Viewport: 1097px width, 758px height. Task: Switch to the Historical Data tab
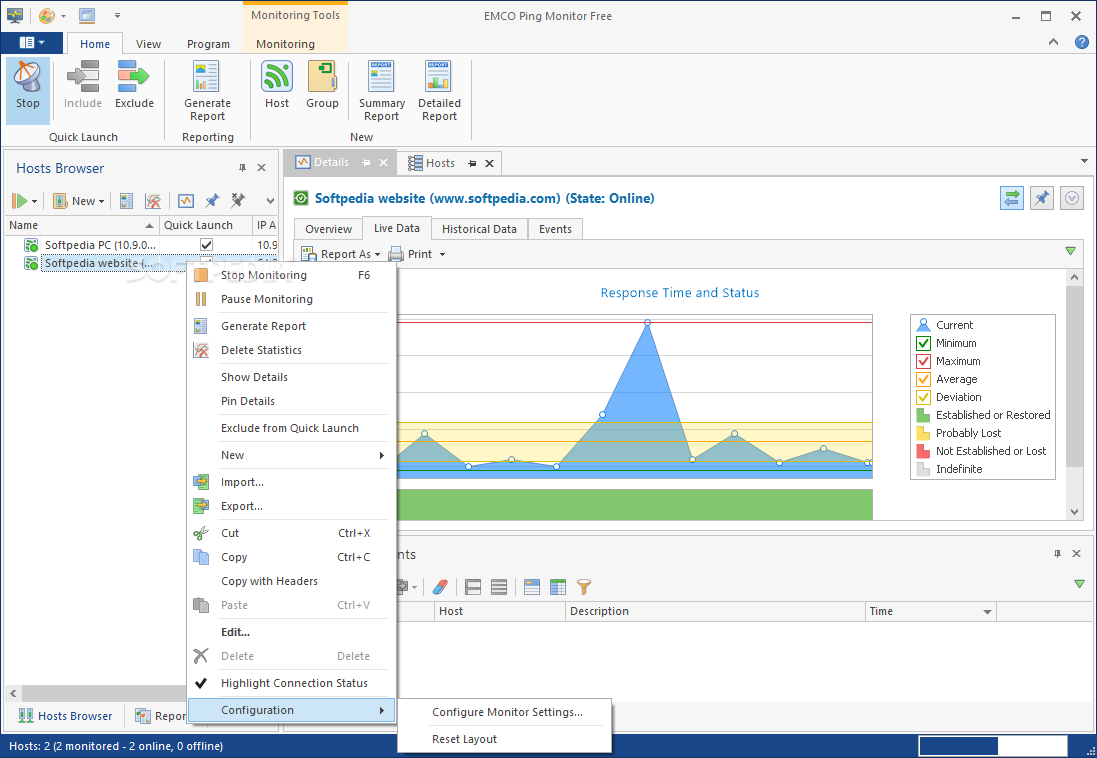point(479,229)
